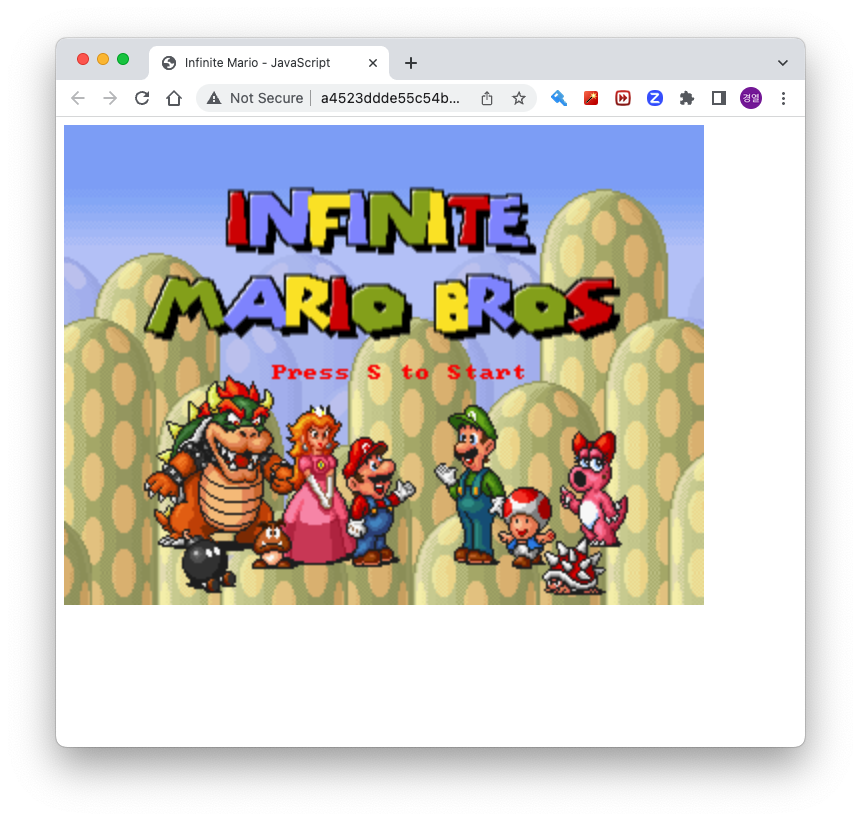Screen dimensions: 861x821
Task: Click the Luigi character sprite
Action: pyautogui.click(x=471, y=484)
